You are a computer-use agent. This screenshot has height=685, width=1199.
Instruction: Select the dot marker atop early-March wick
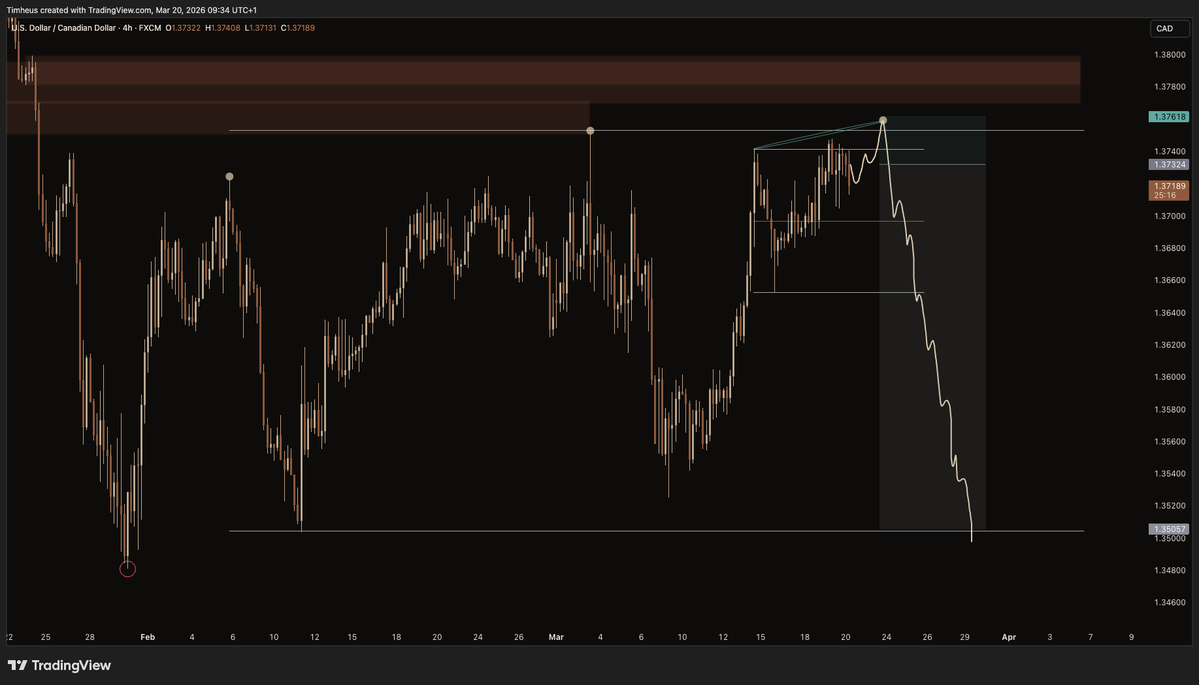(590, 131)
